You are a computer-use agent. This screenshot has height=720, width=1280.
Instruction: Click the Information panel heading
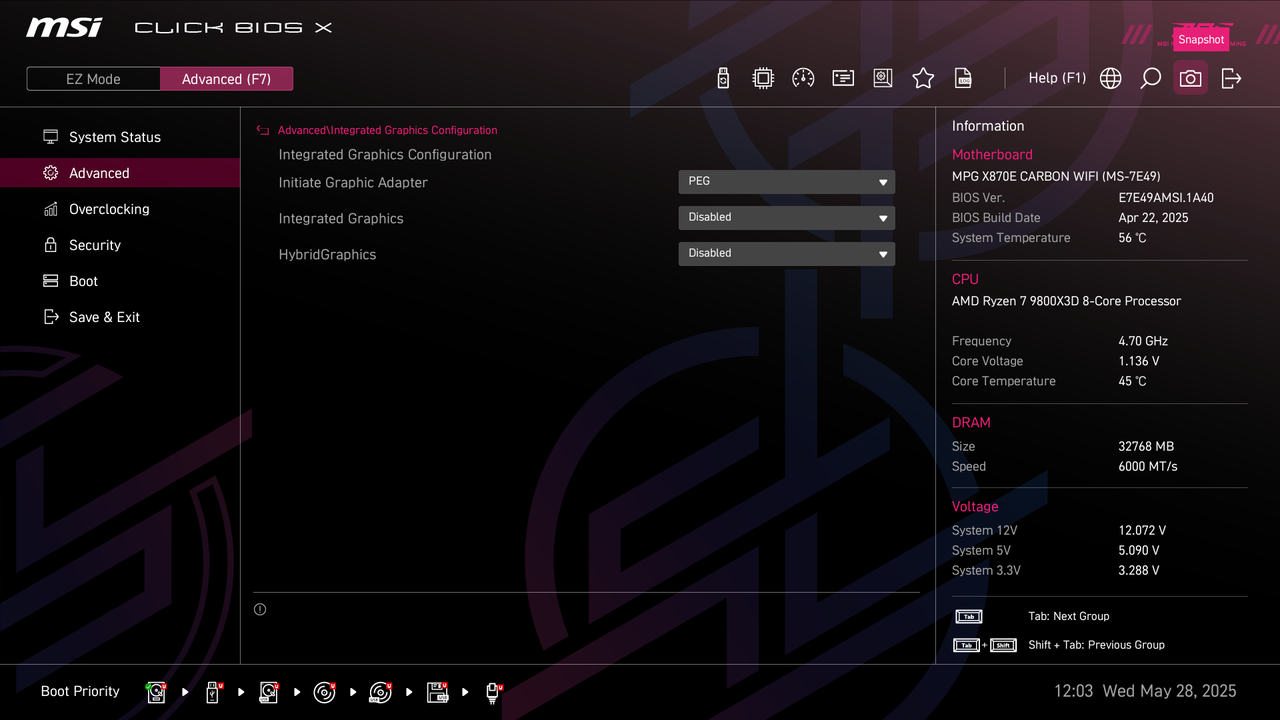988,126
